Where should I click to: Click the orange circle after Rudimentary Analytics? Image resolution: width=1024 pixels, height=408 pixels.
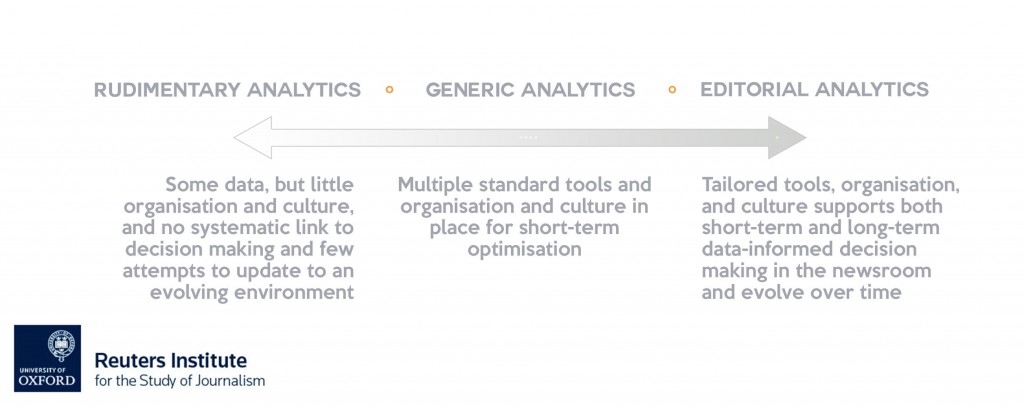(x=389, y=90)
